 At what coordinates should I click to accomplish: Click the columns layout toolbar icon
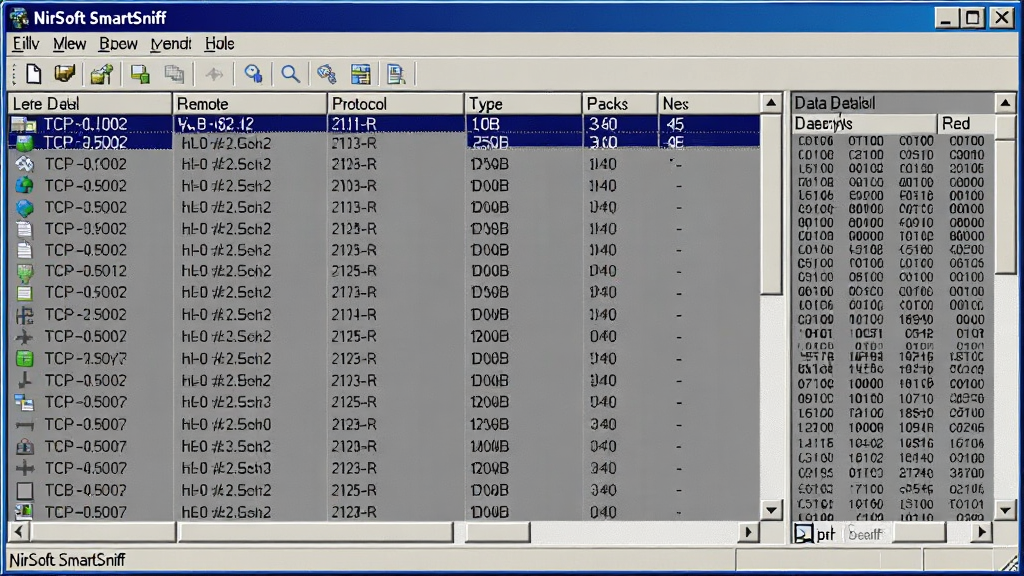360,74
